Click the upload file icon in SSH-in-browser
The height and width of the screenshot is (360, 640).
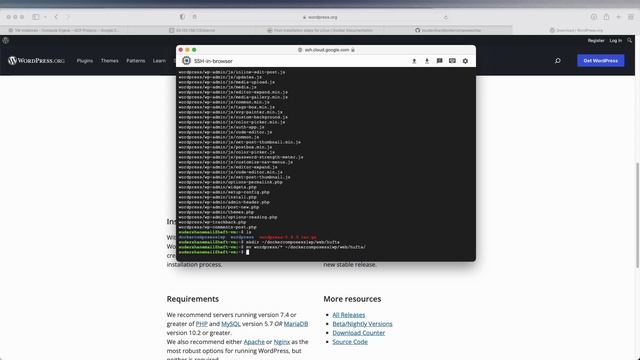pos(414,61)
